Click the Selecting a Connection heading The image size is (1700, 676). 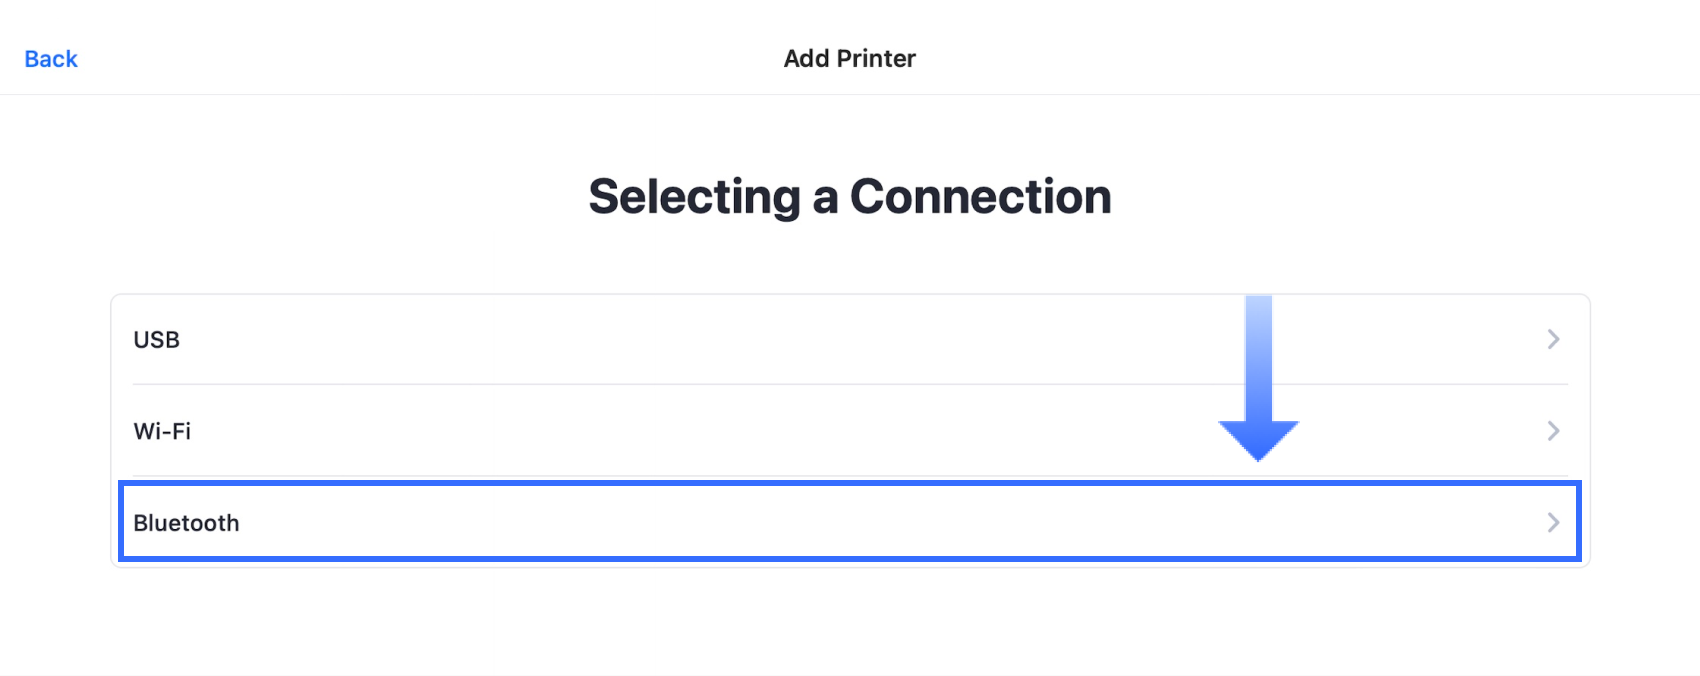[849, 197]
